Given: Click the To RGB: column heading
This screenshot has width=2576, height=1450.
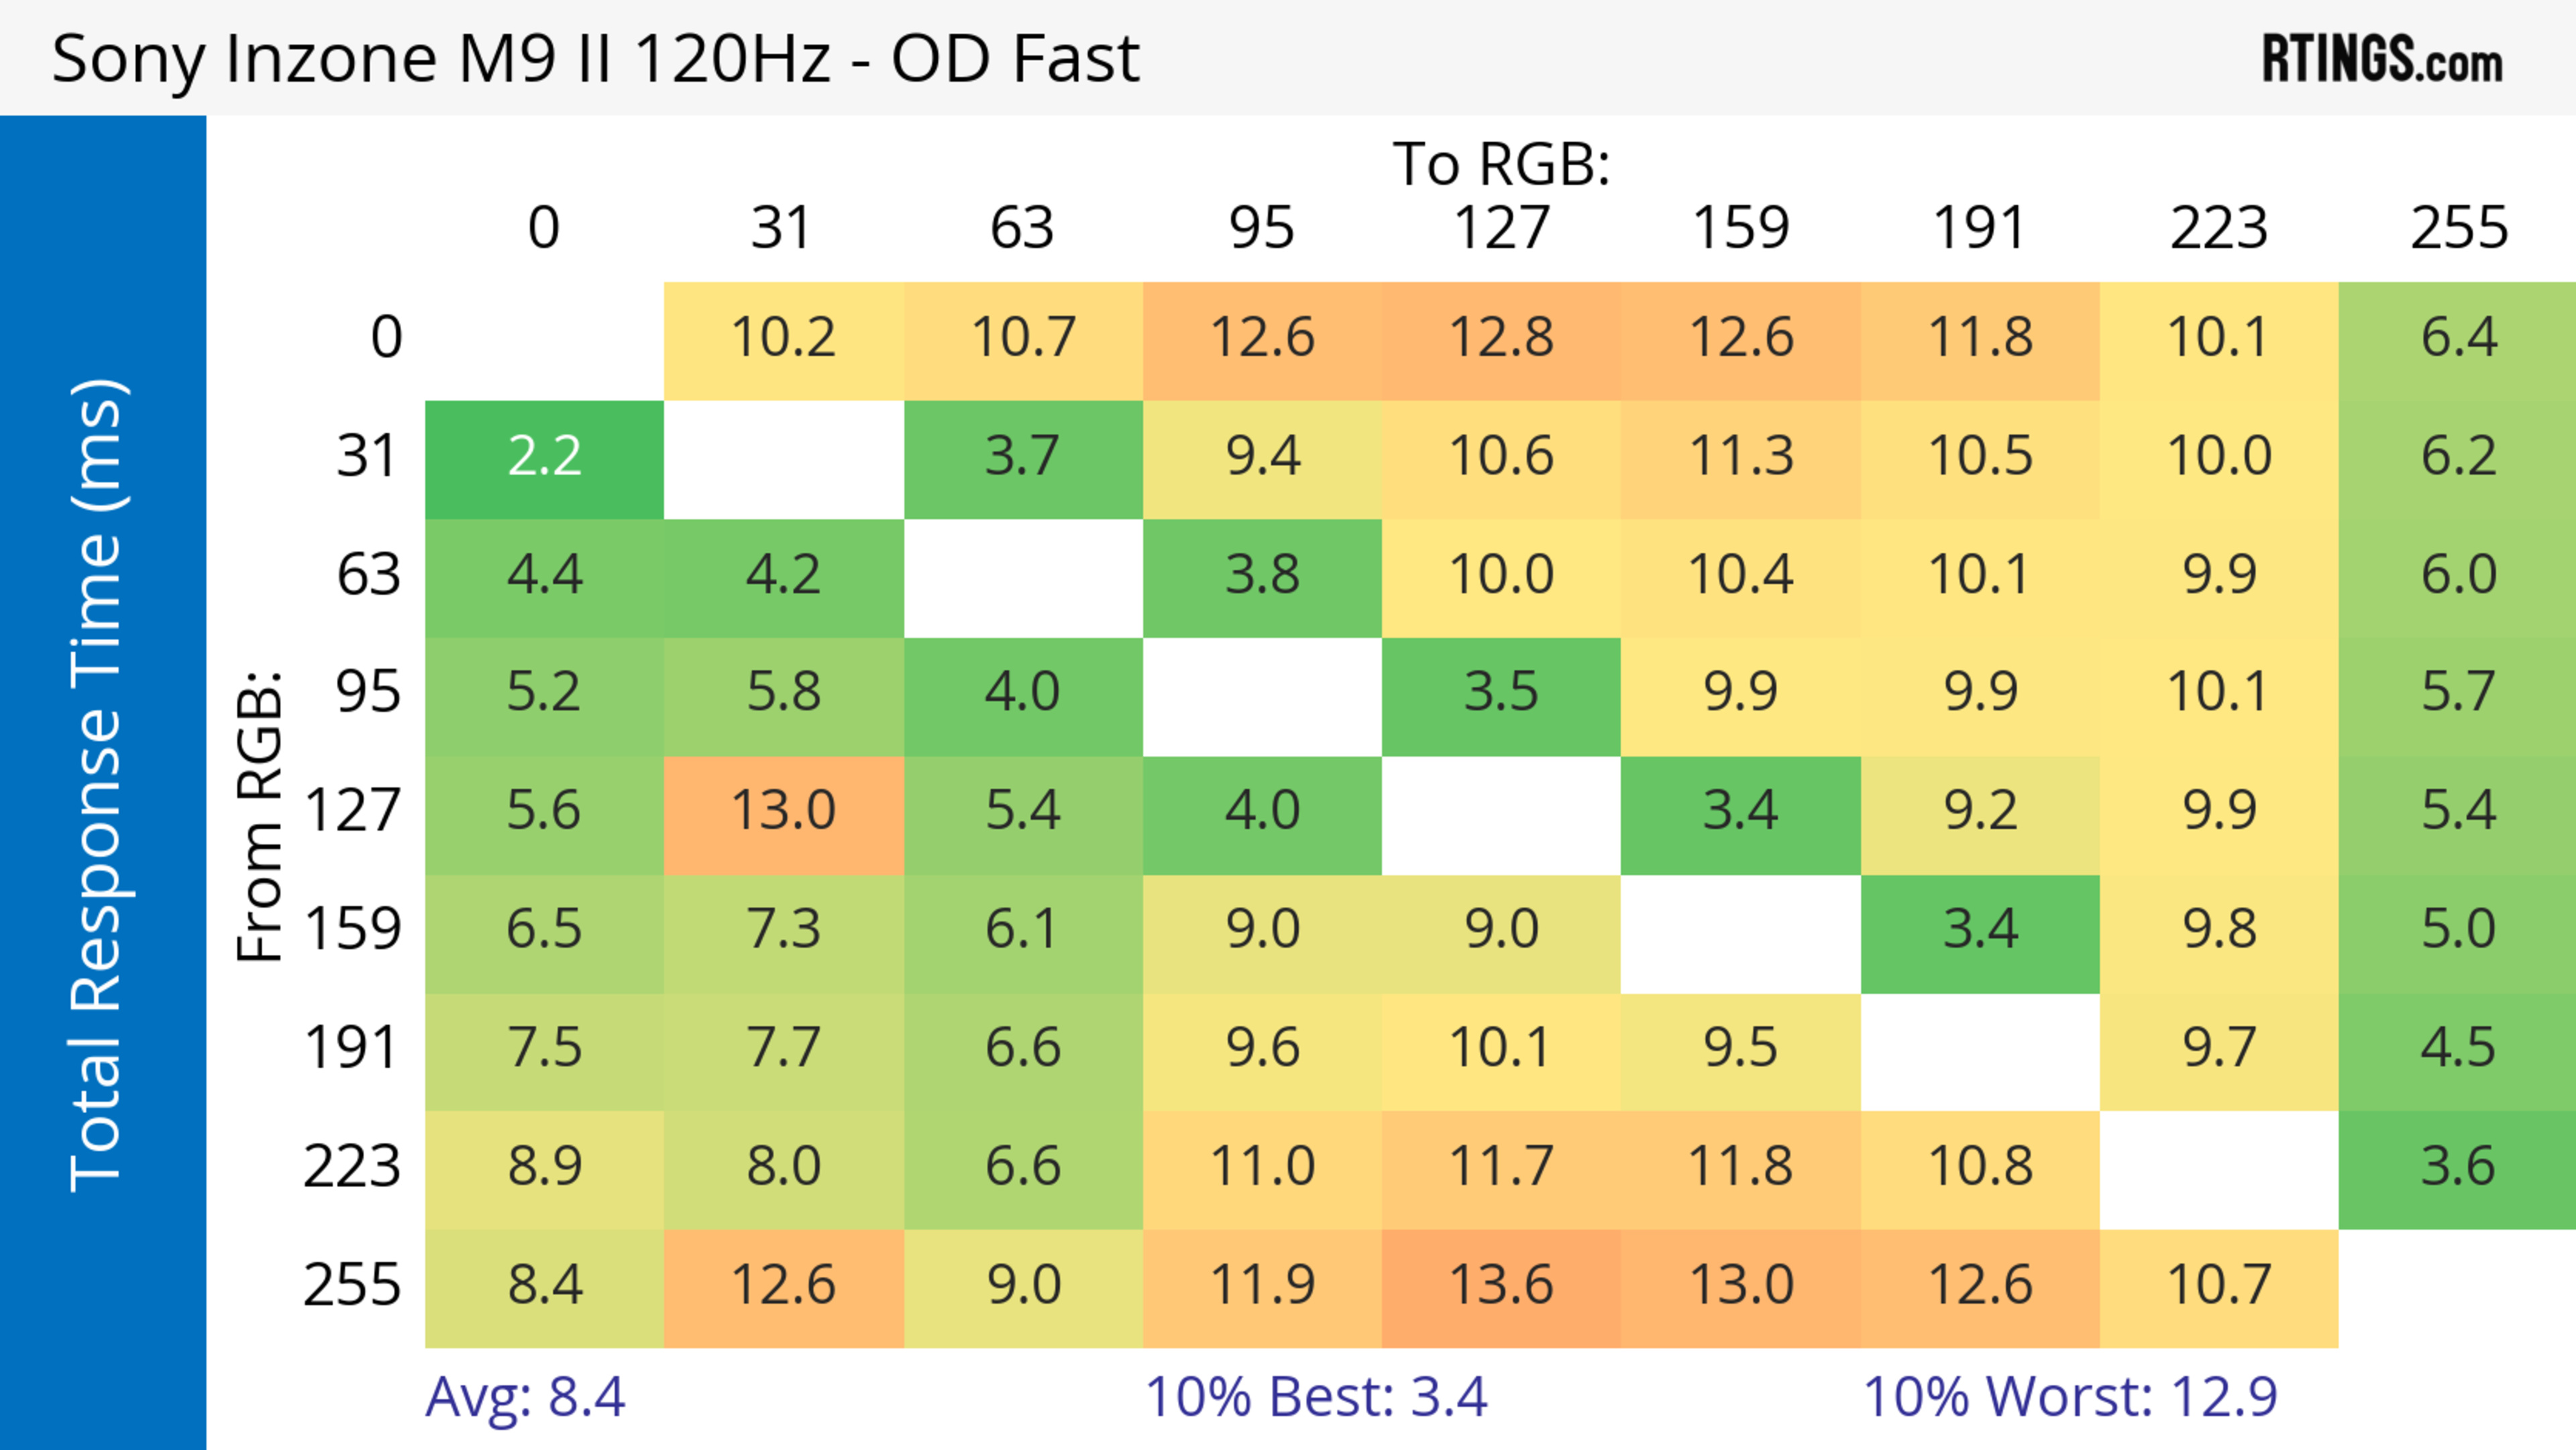Looking at the screenshot, I should click(1501, 164).
